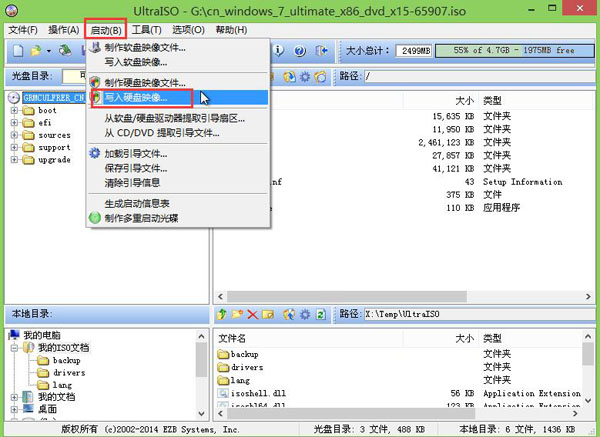600x437 pixels.
Task: Click the upper list horizontal scrollbar
Action: pos(404,296)
